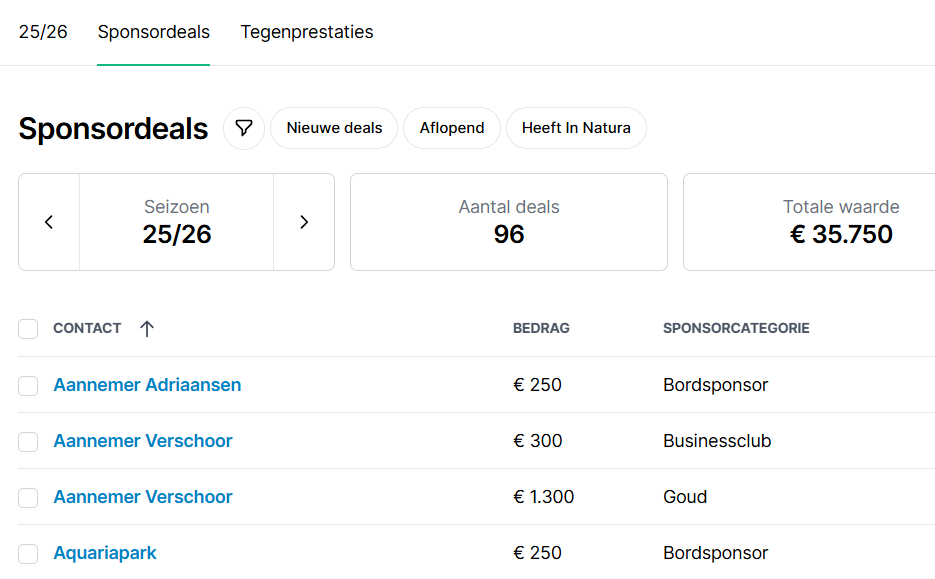Select checkbox for Aannemer Verschoor Businessclub deal
Image resolution: width=935 pixels, height=579 pixels.
click(28, 441)
